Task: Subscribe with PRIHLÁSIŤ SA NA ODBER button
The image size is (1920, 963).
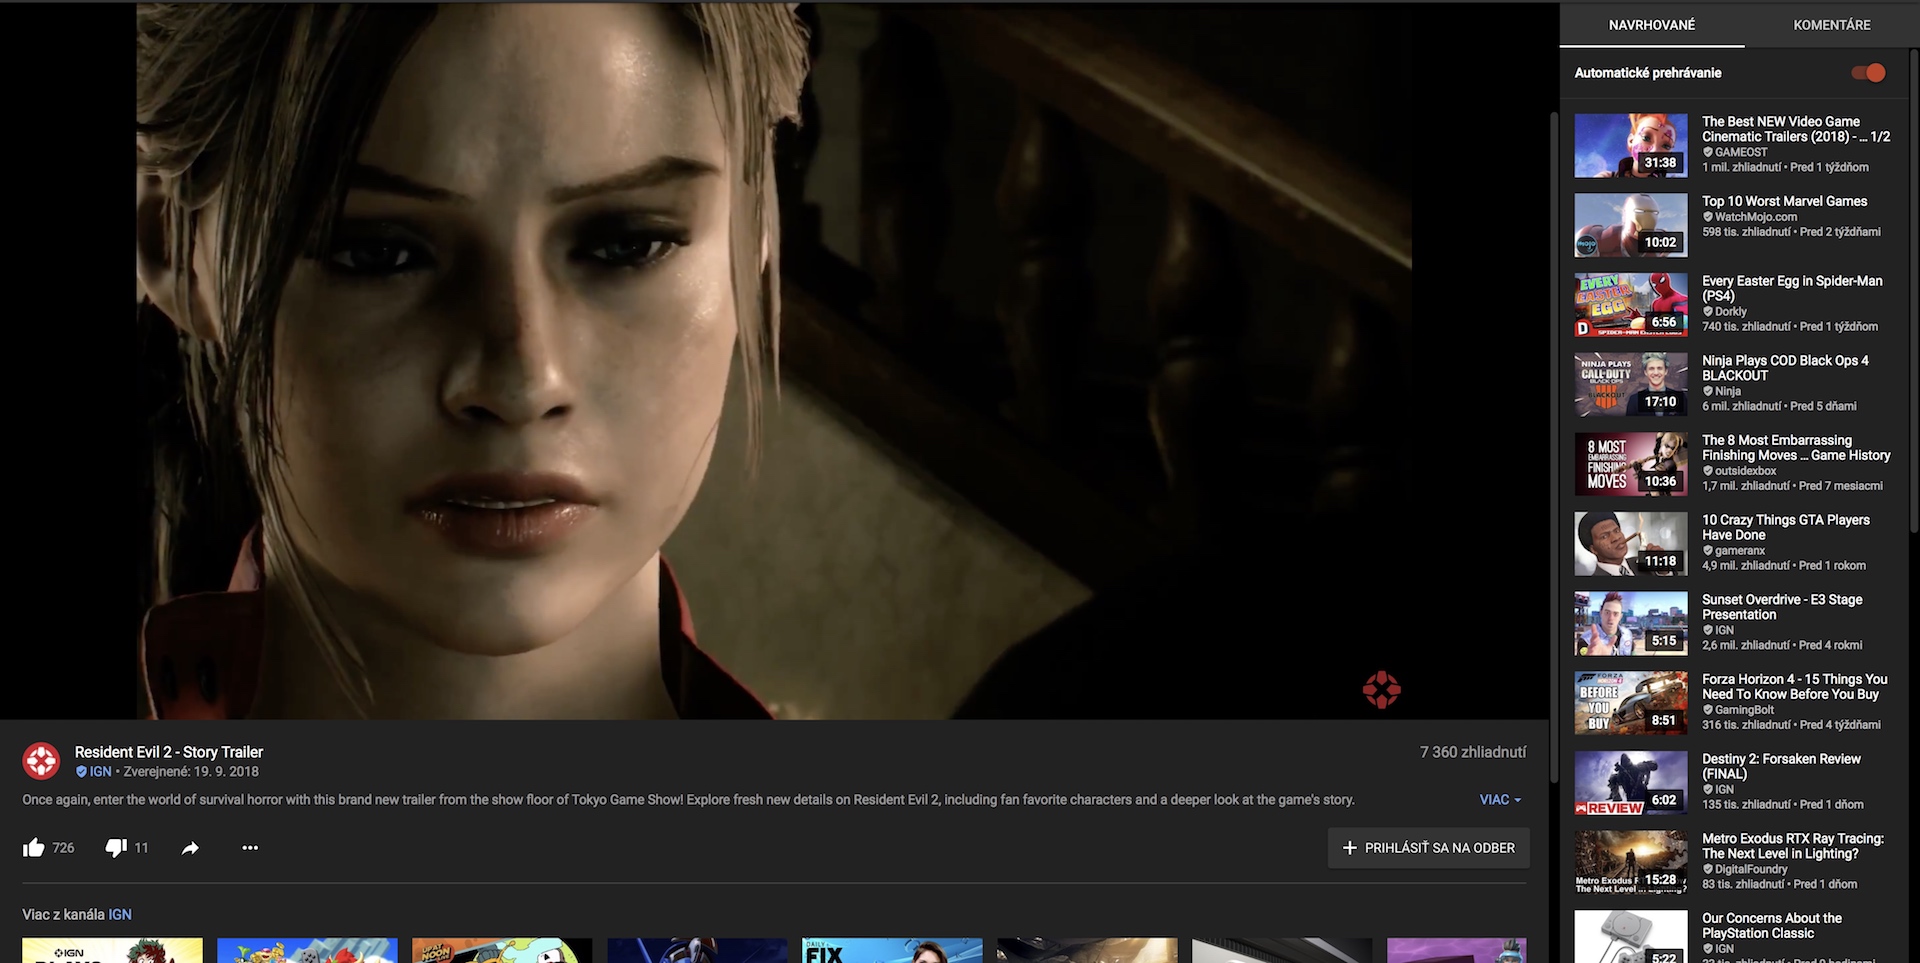Action: click(x=1429, y=848)
